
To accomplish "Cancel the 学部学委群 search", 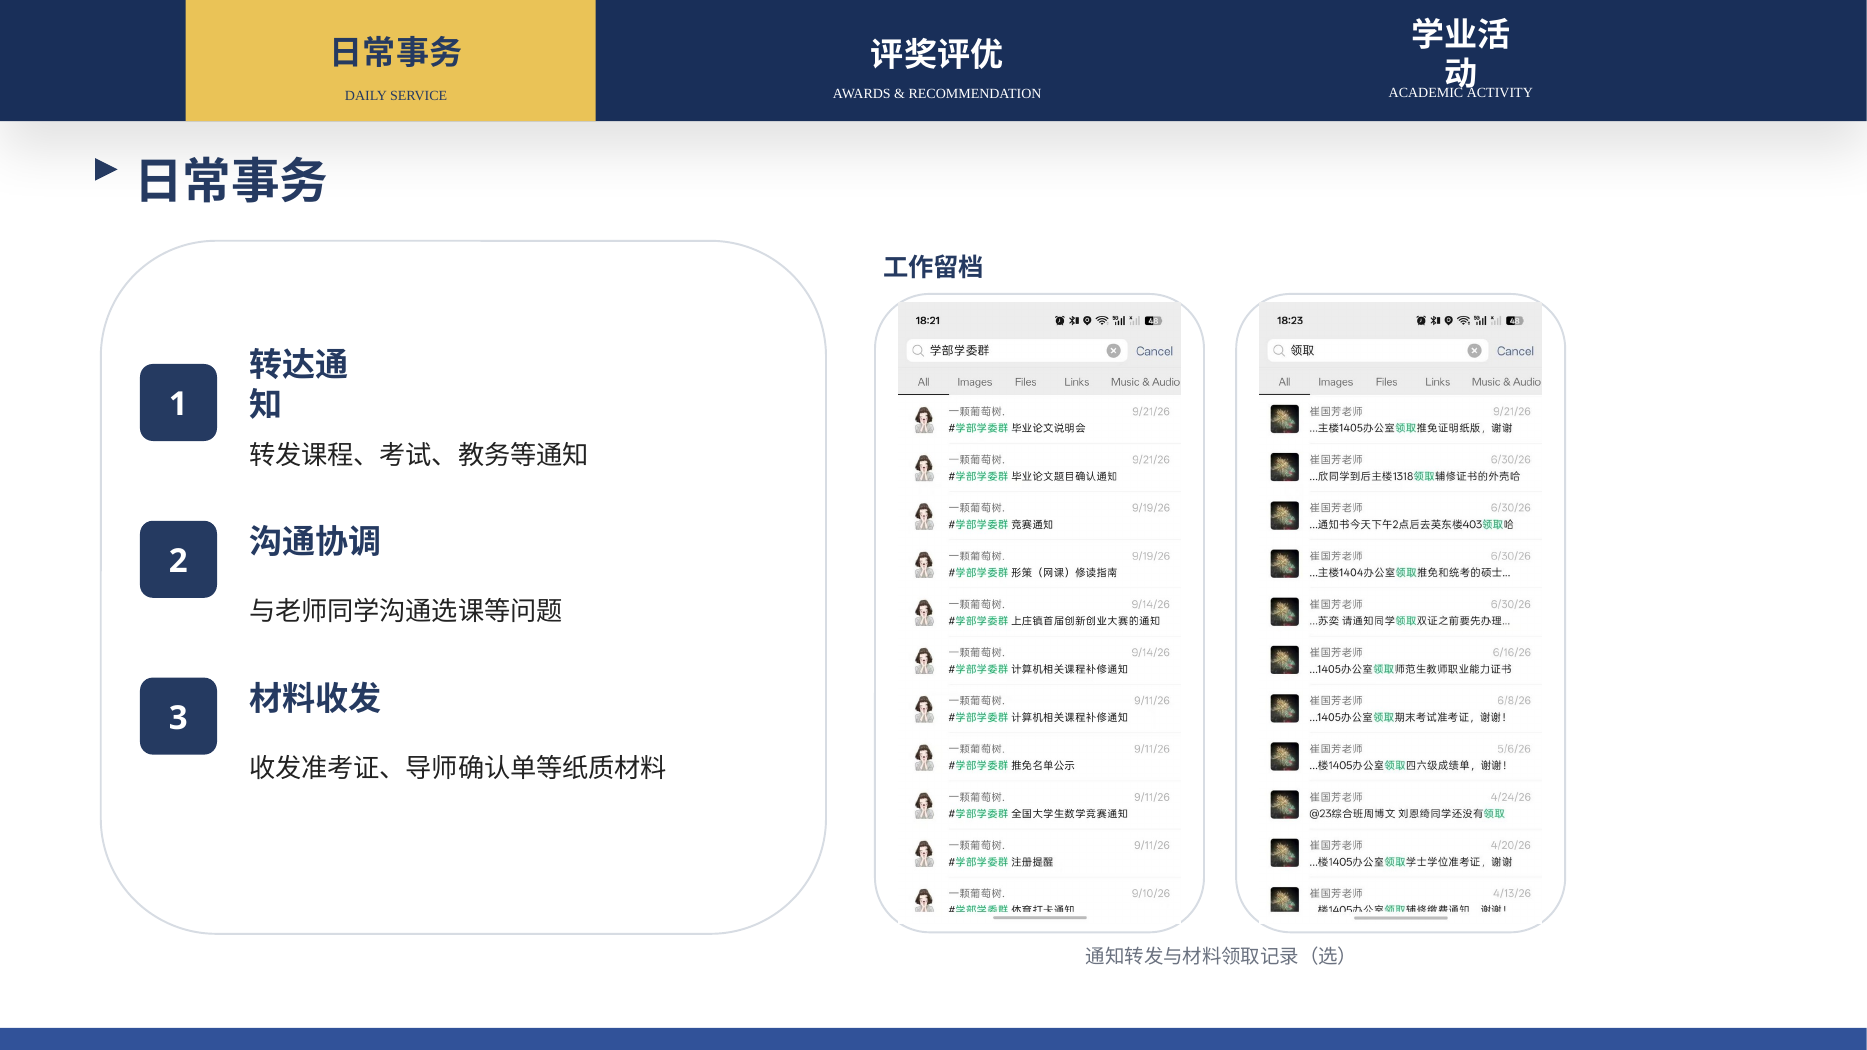I will pyautogui.click(x=1154, y=351).
